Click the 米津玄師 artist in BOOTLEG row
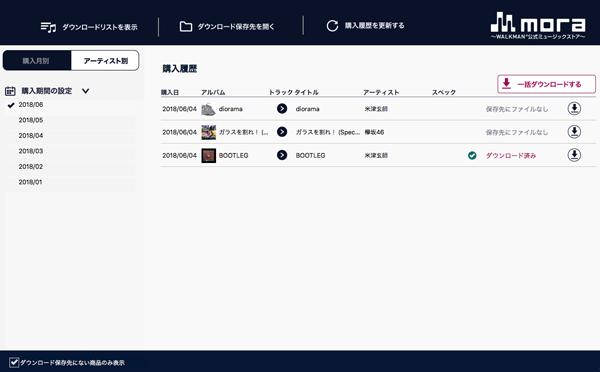Viewport: 600px width, 372px height. coord(376,155)
